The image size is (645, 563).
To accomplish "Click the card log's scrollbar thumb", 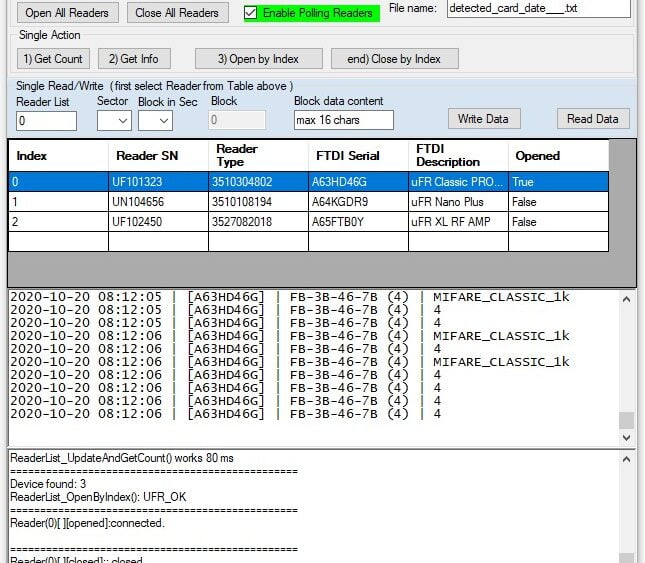I will (x=626, y=420).
